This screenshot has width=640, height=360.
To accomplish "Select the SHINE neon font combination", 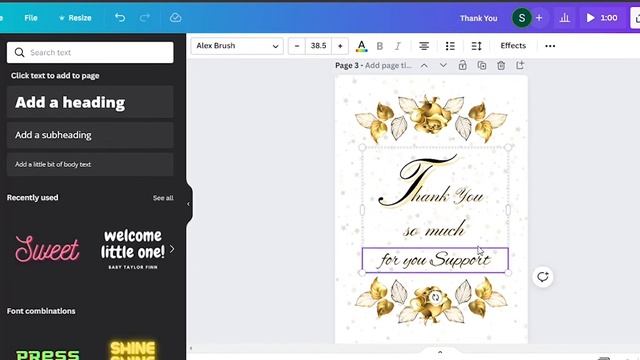I will coord(133,350).
